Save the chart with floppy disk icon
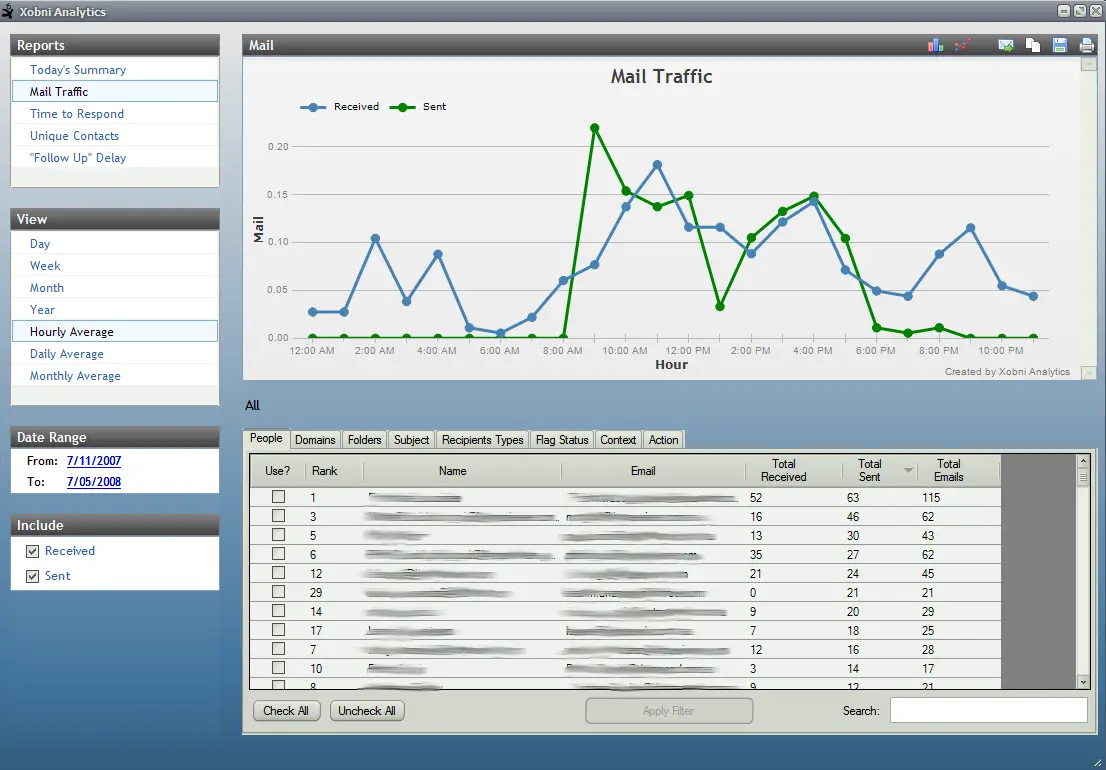This screenshot has width=1106, height=770. (x=1059, y=45)
